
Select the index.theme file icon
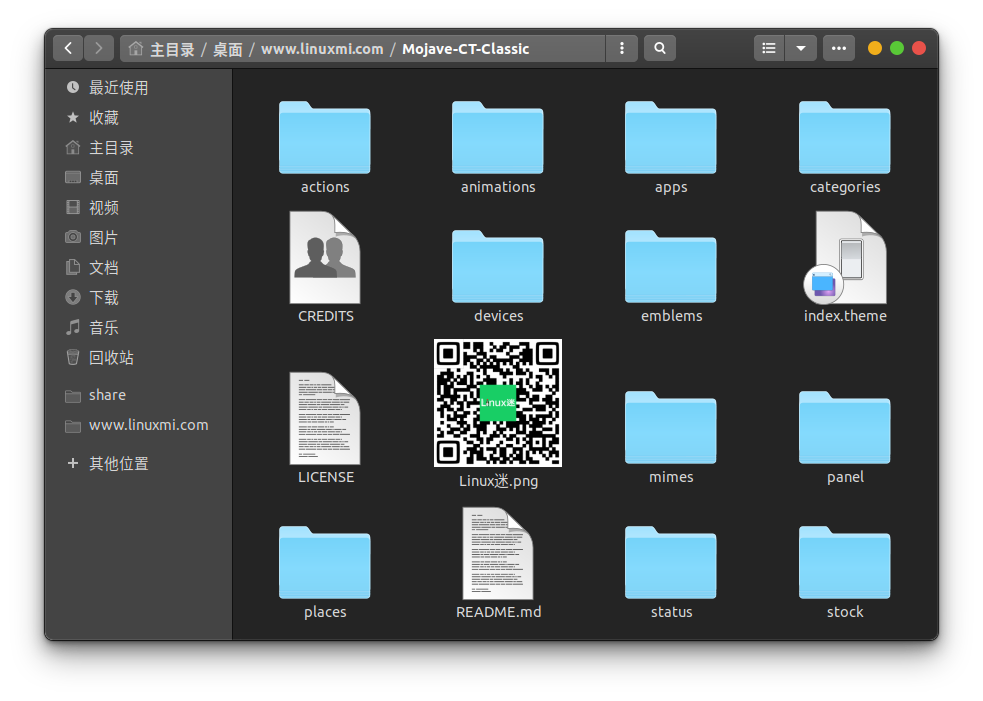coord(845,258)
